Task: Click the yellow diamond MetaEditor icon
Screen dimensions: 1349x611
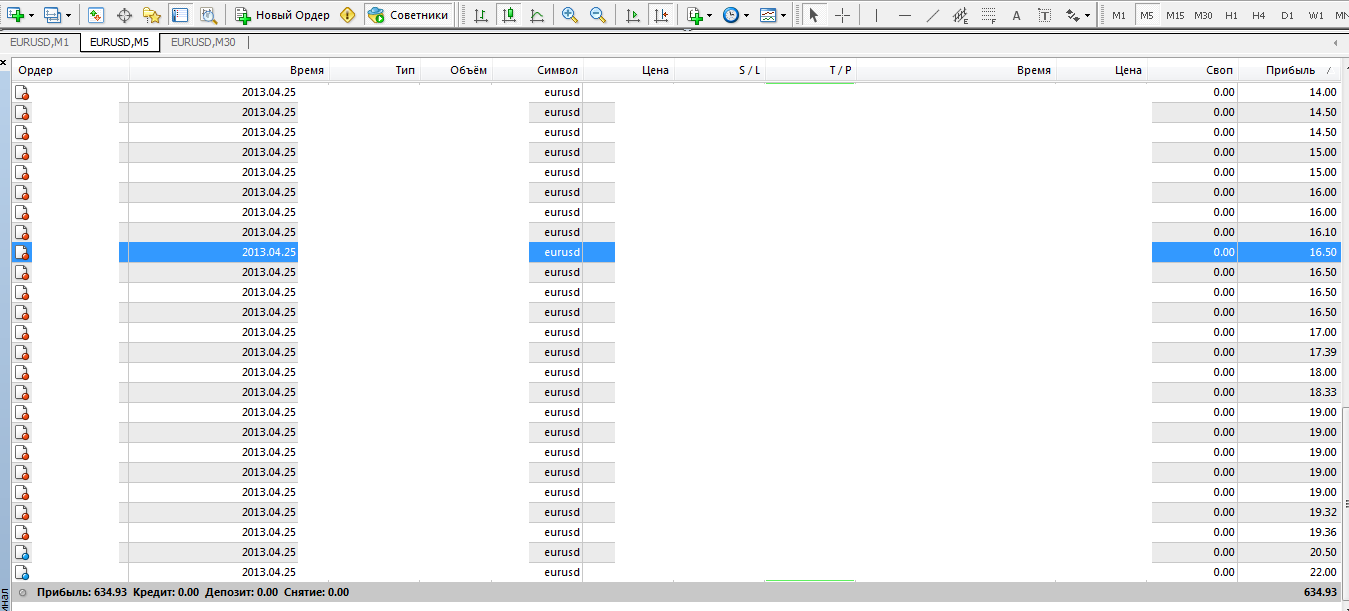Action: (x=347, y=15)
